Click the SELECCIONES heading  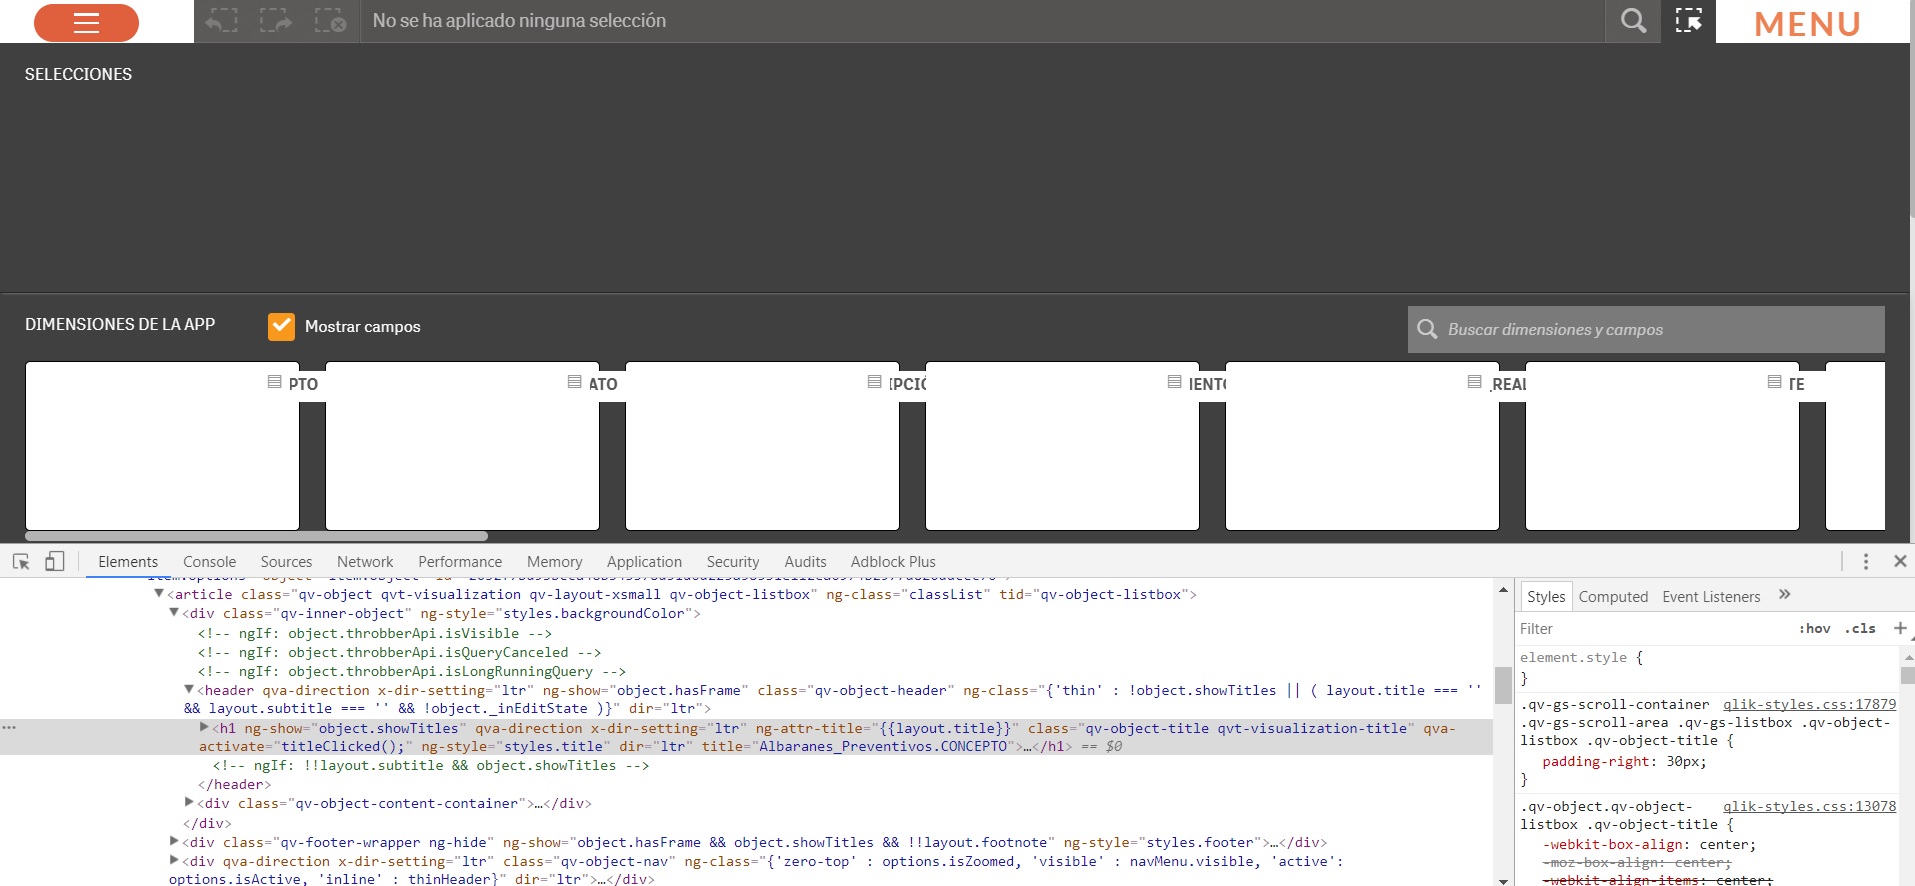(x=78, y=74)
